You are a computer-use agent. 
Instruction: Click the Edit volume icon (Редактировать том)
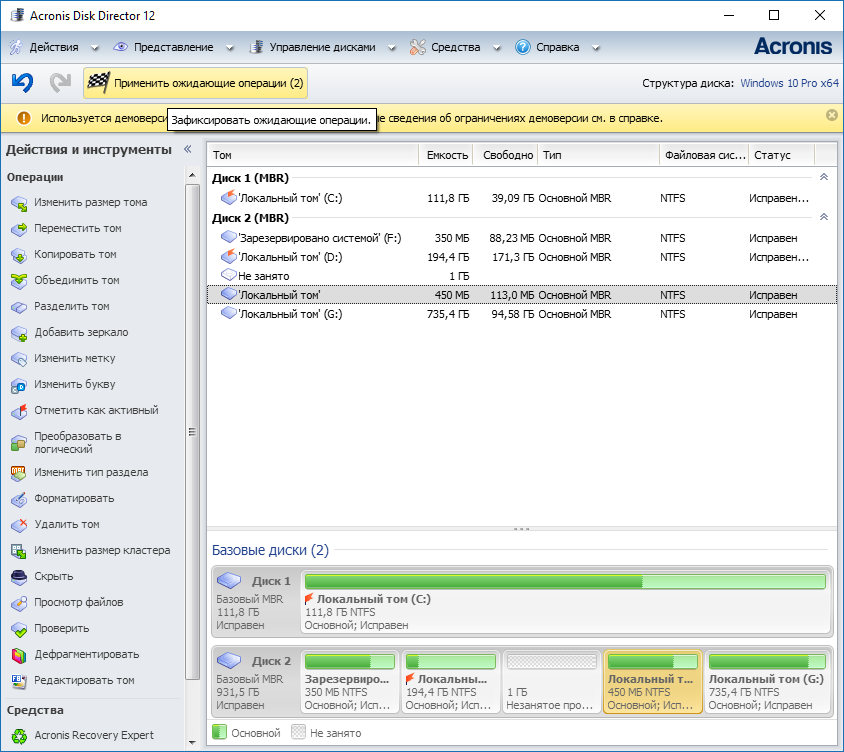[x=19, y=681]
